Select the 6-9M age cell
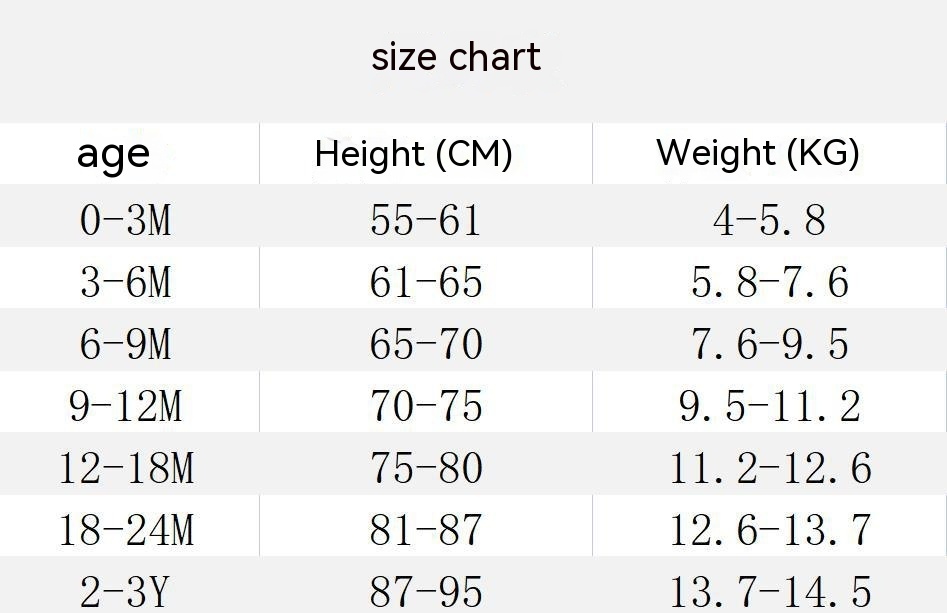Screen dimensions: 947x613 [126, 344]
